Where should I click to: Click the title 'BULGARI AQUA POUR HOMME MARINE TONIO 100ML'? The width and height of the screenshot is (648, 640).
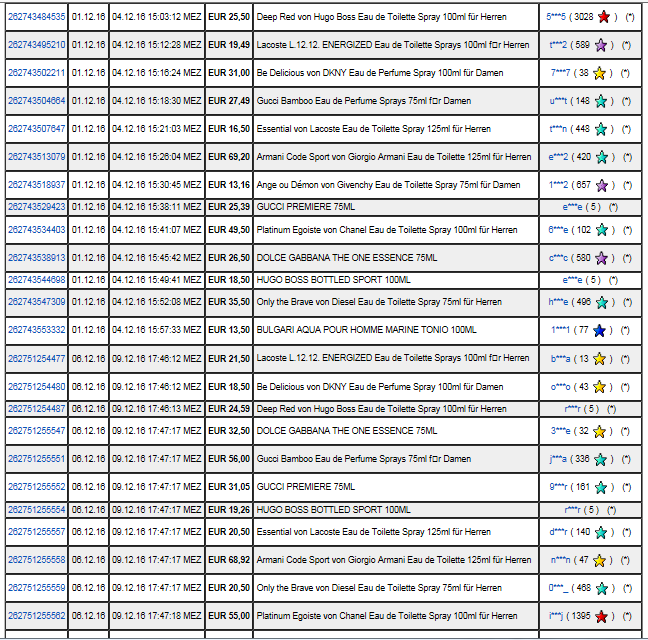[367, 330]
